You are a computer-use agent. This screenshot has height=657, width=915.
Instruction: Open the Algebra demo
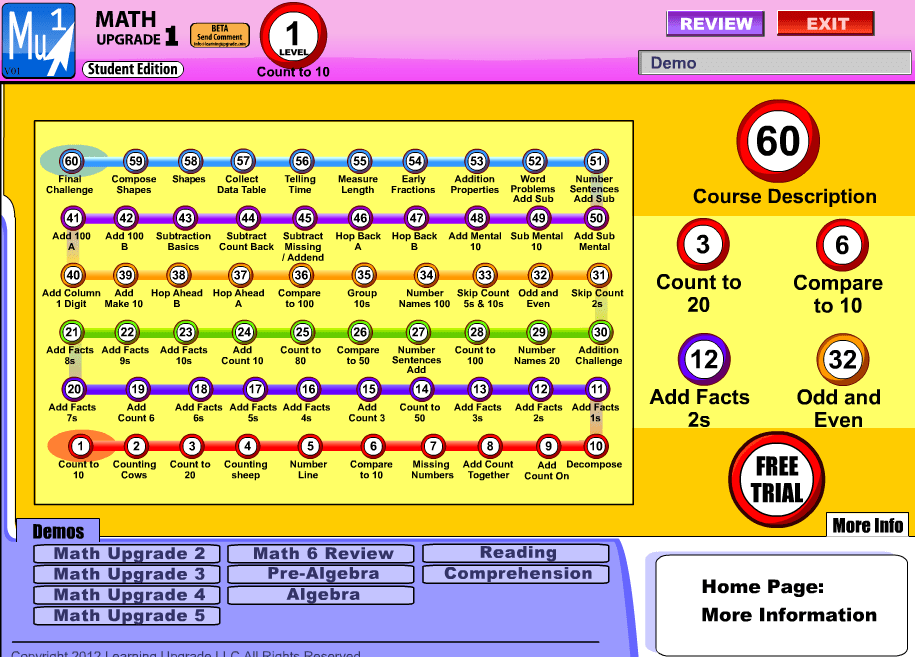[321, 595]
